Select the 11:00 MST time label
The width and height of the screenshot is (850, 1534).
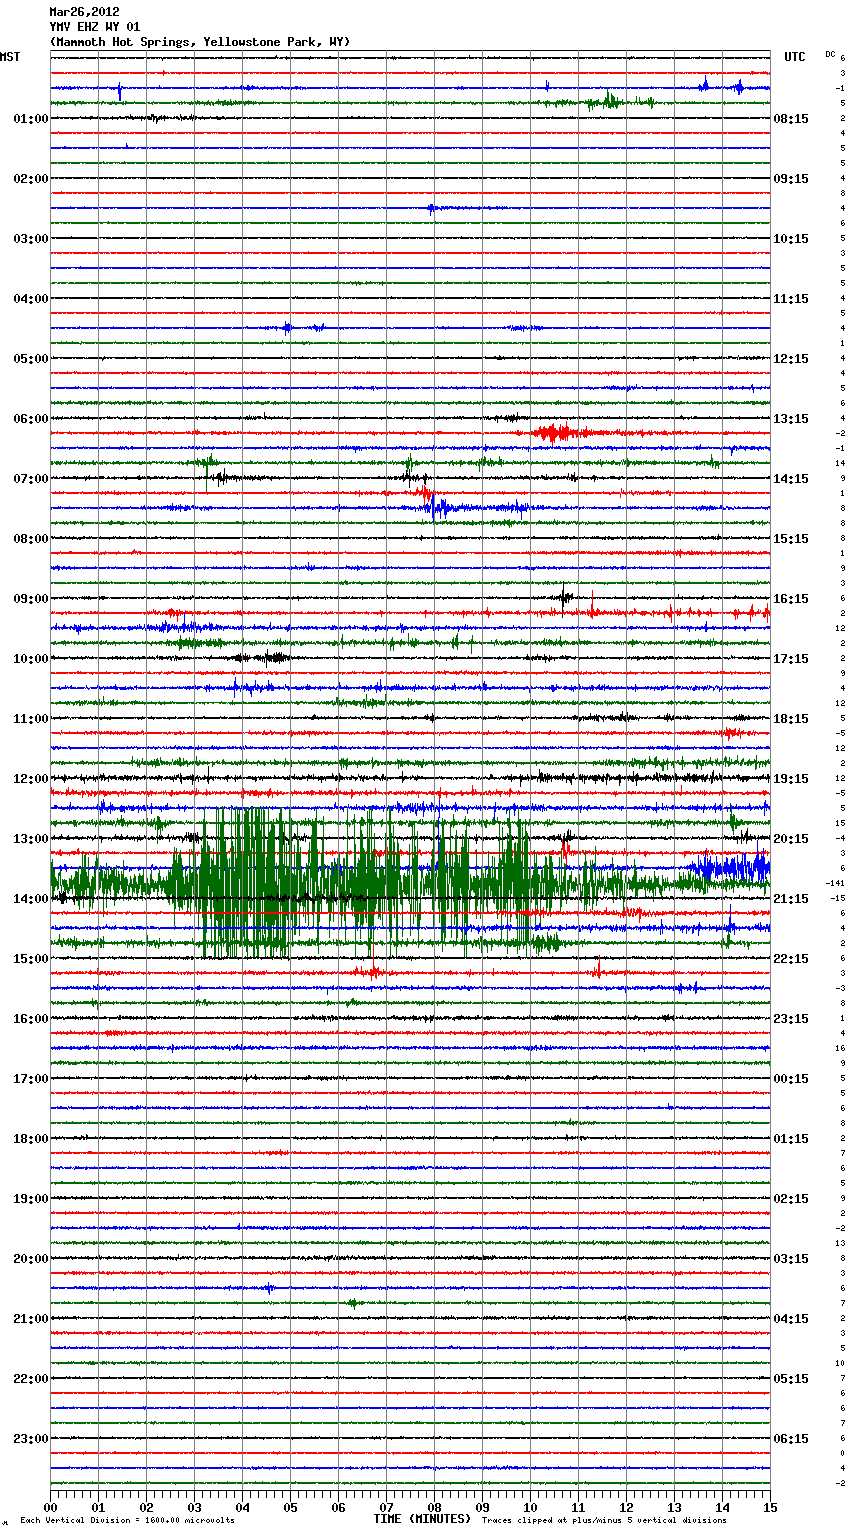pyautogui.click(x=30, y=719)
